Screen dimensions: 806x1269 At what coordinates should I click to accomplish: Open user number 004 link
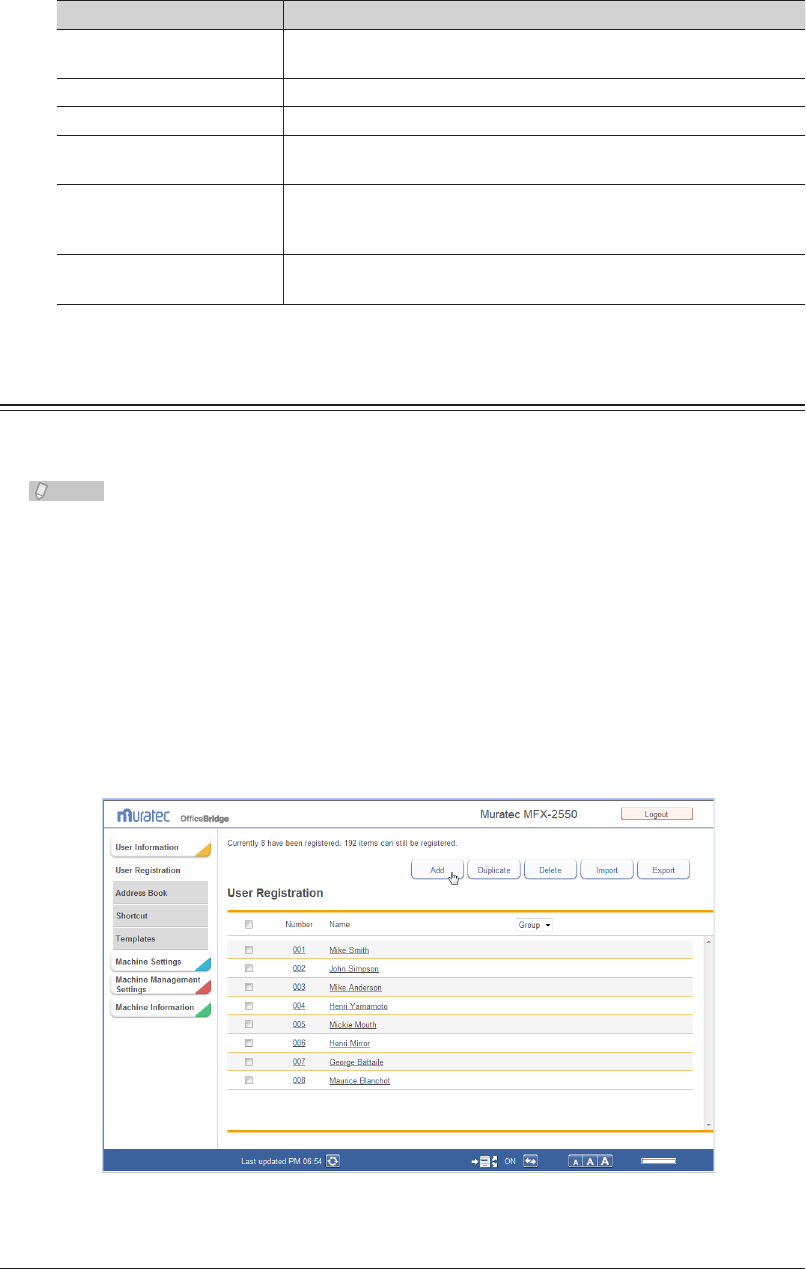coord(299,1006)
